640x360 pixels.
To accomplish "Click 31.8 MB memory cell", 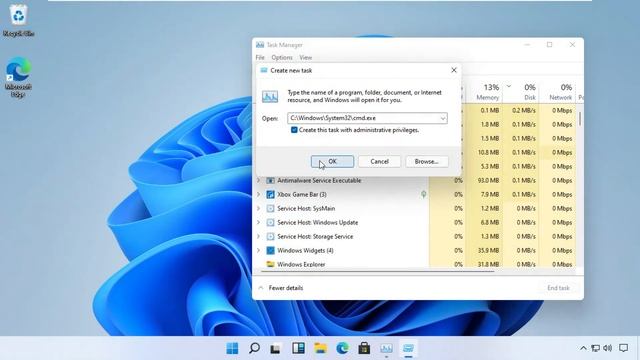I will point(488,264).
